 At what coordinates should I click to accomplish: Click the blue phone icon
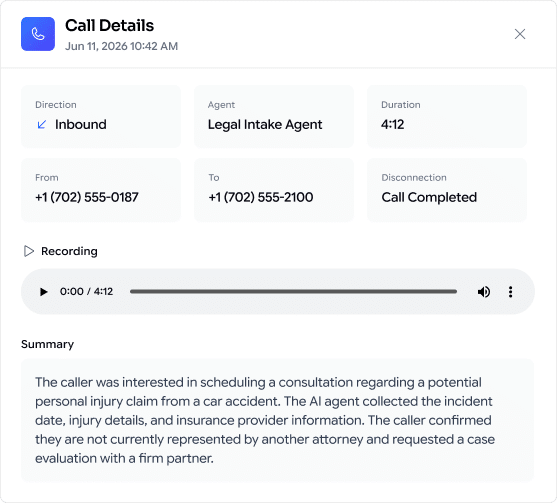point(38,34)
